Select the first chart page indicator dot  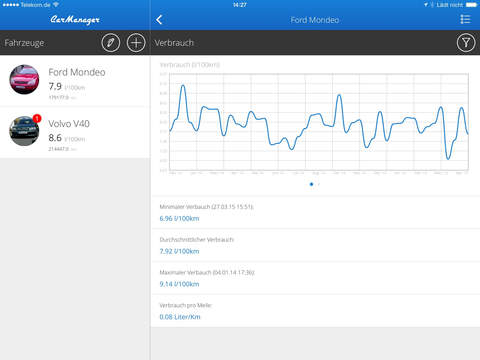(x=311, y=184)
